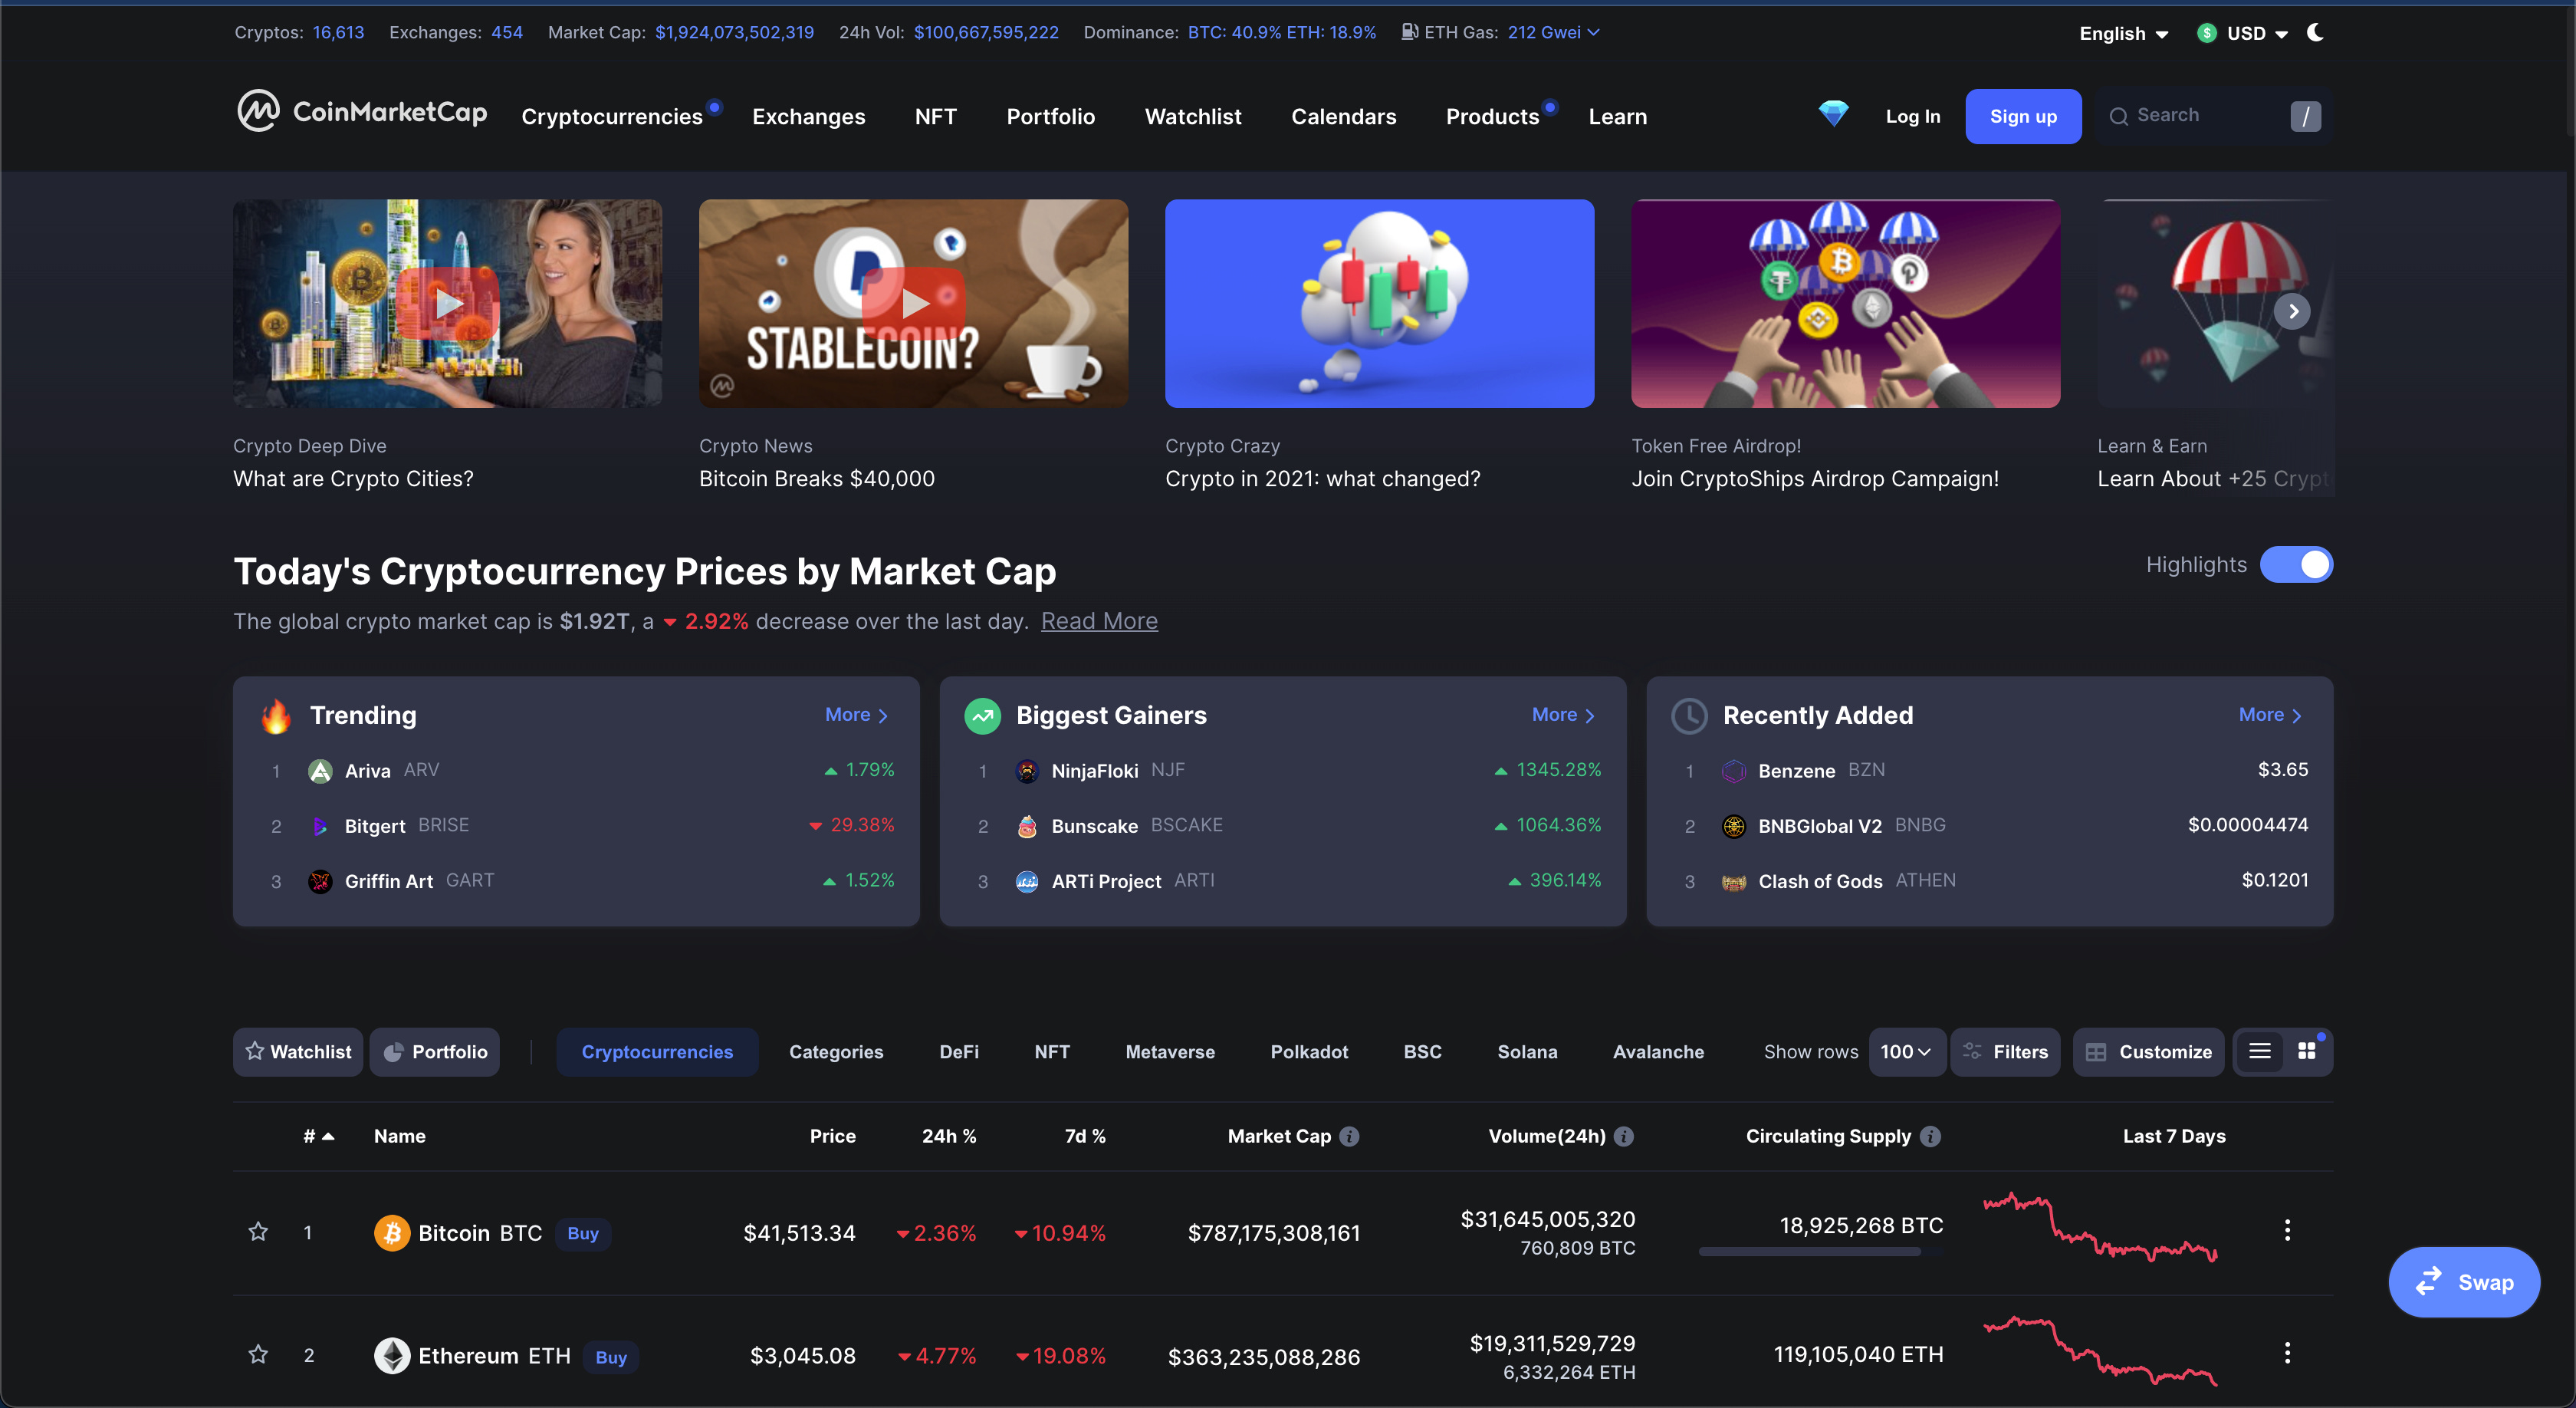Open Ethereum row three-dot options
2576x1408 pixels.
(2286, 1353)
